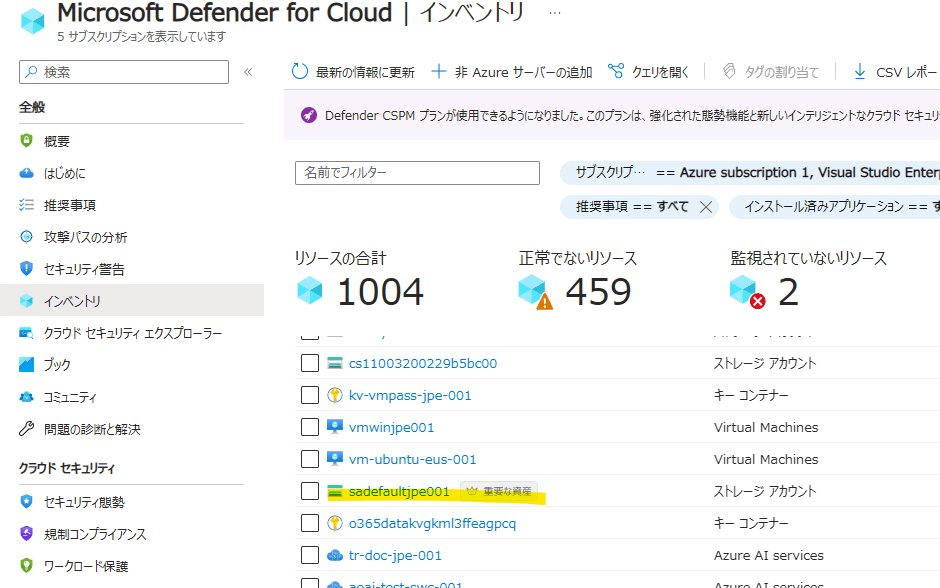Click the target icon beside 攻撃パスの分析
This screenshot has height=588, width=940.
point(26,237)
